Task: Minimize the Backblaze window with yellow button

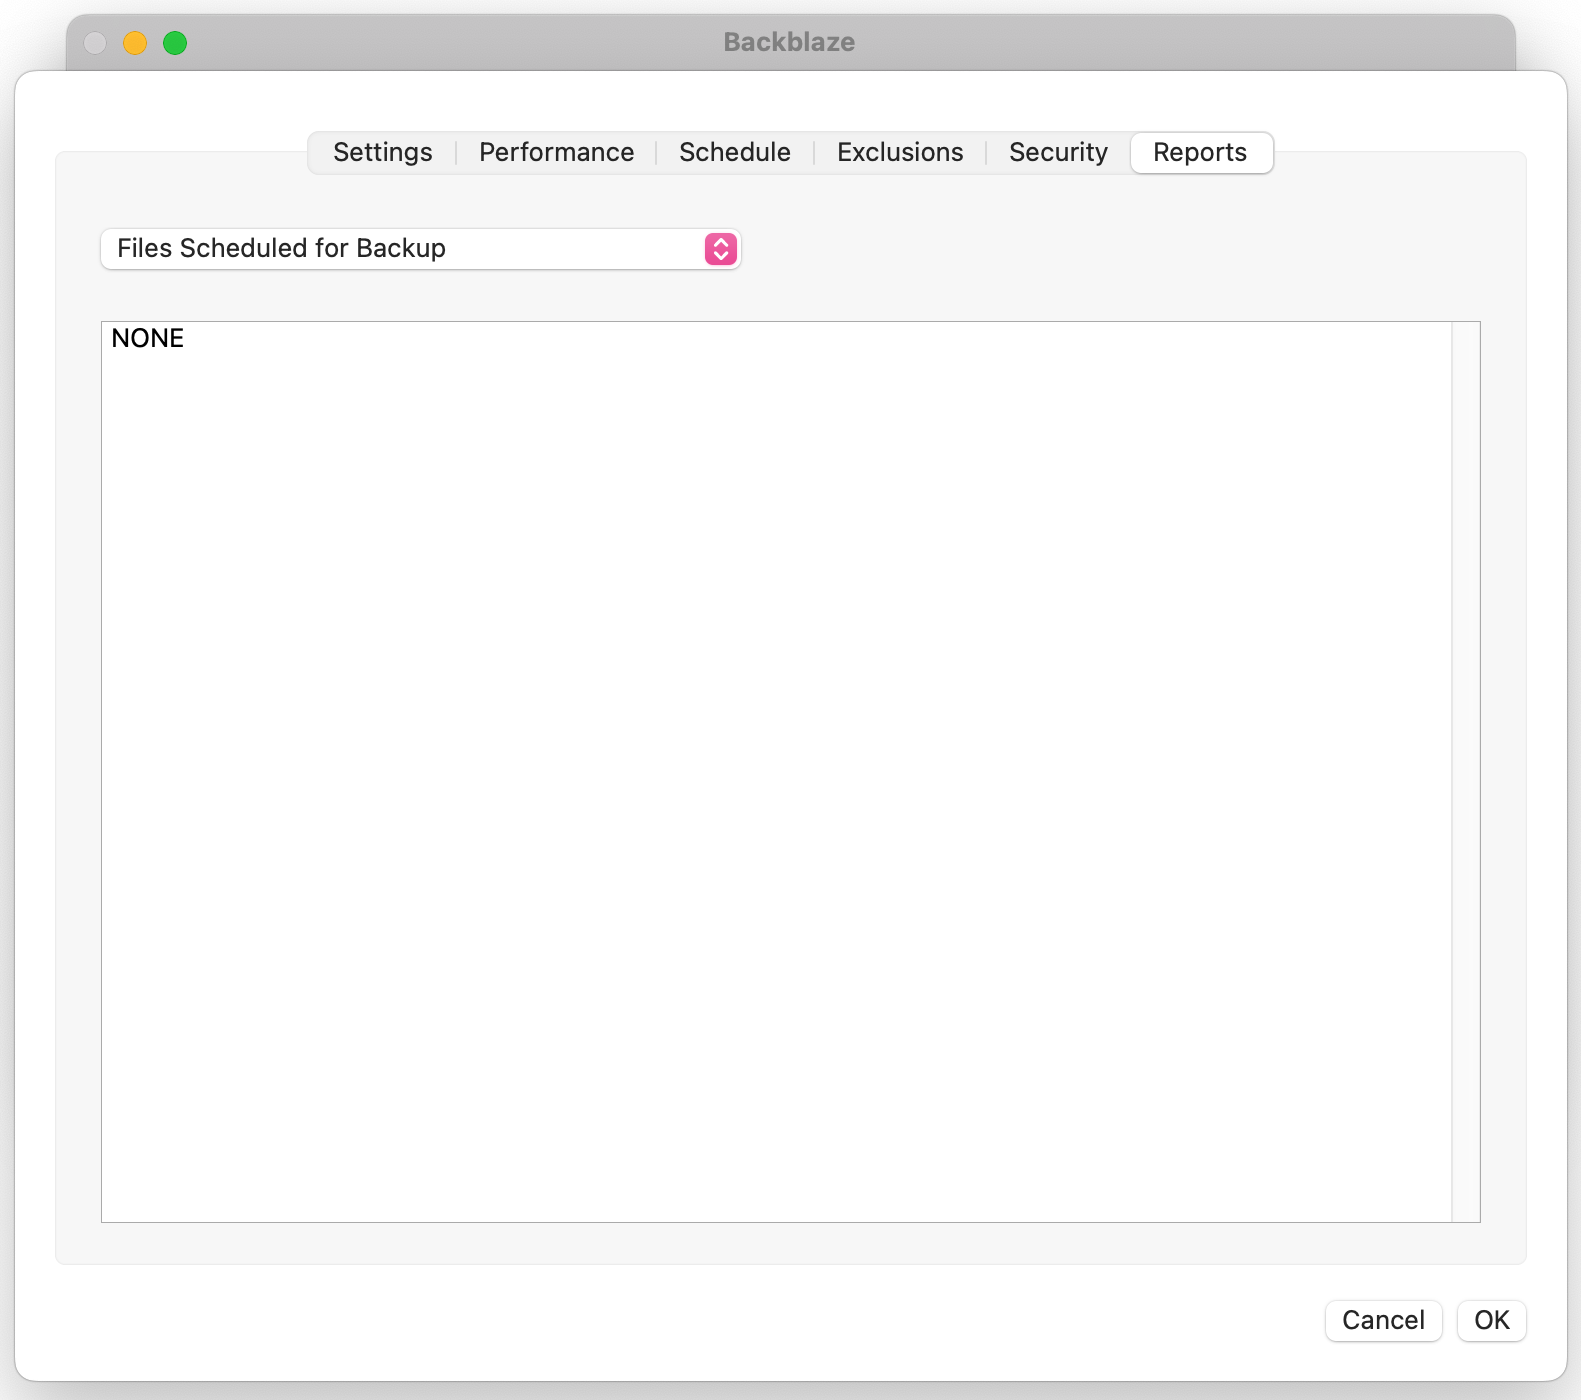Action: pyautogui.click(x=135, y=43)
